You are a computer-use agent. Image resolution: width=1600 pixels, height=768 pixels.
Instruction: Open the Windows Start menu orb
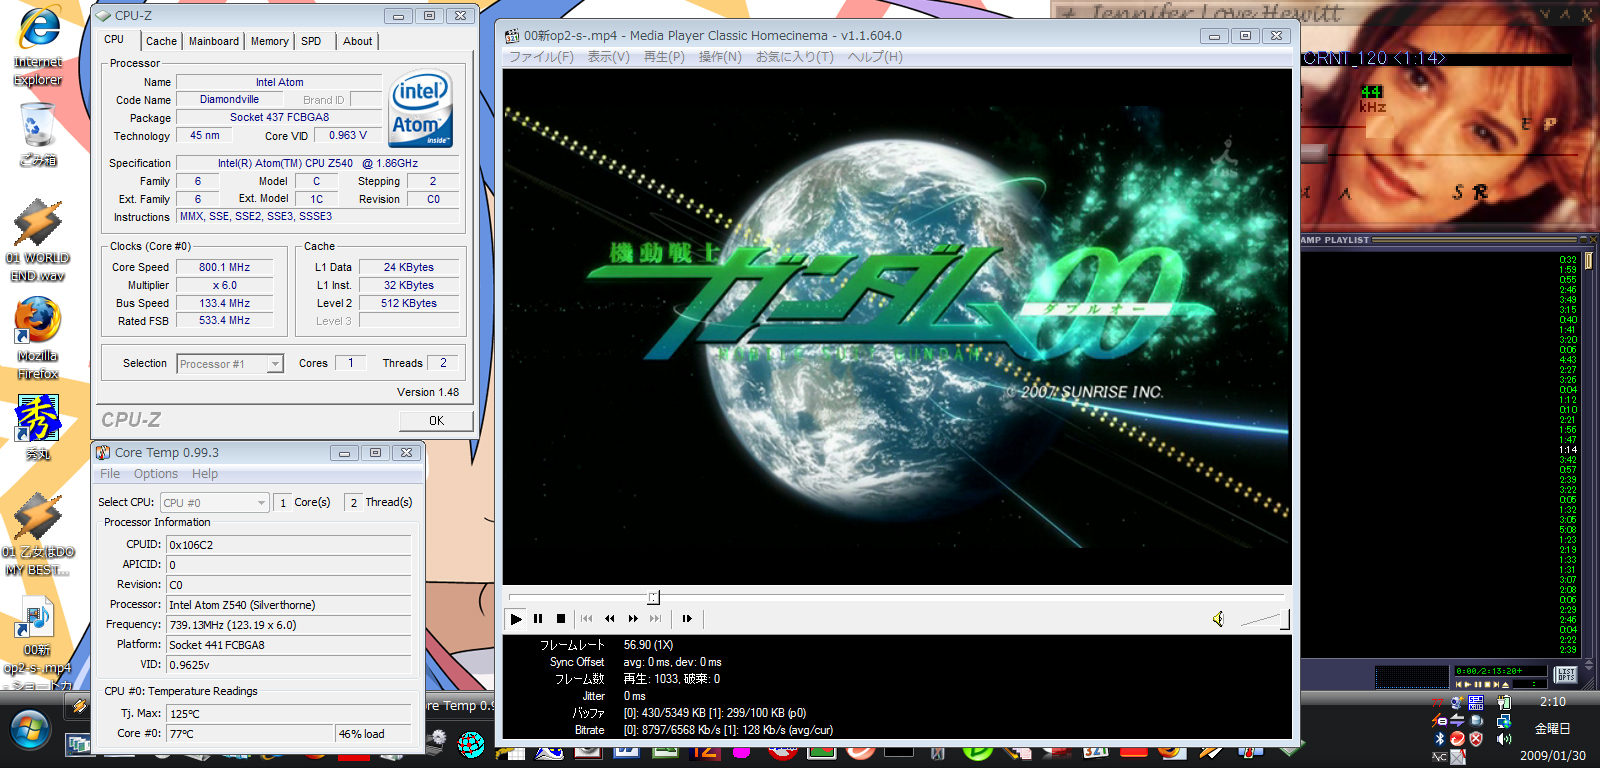click(x=29, y=731)
